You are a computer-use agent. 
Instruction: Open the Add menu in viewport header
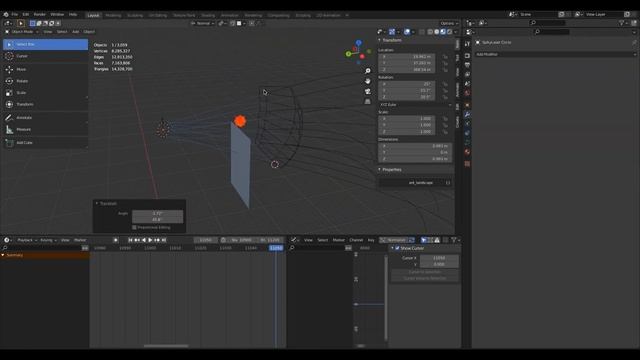point(76,31)
